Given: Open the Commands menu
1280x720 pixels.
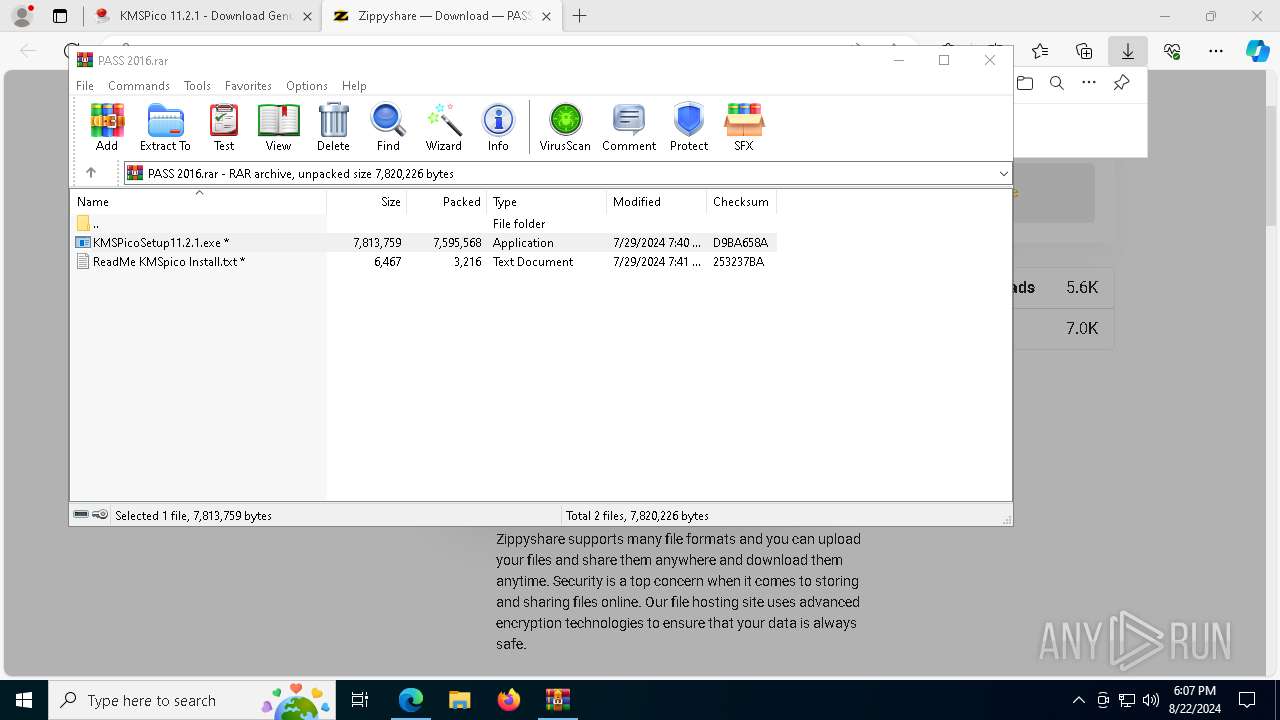Looking at the screenshot, I should pos(139,86).
